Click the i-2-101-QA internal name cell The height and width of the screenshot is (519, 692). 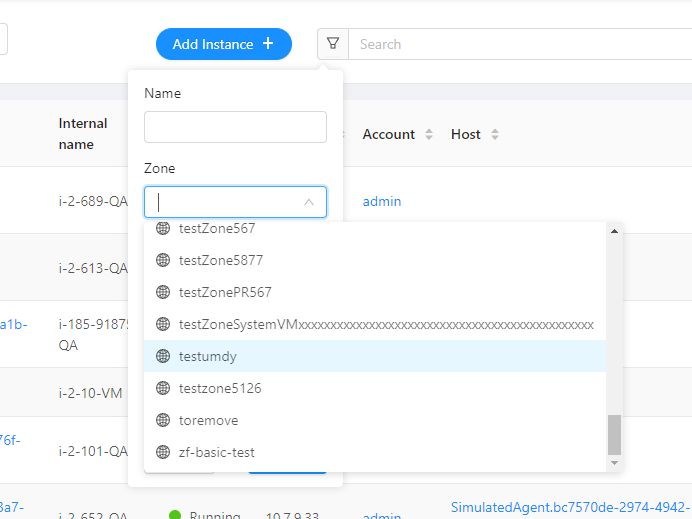coord(93,451)
